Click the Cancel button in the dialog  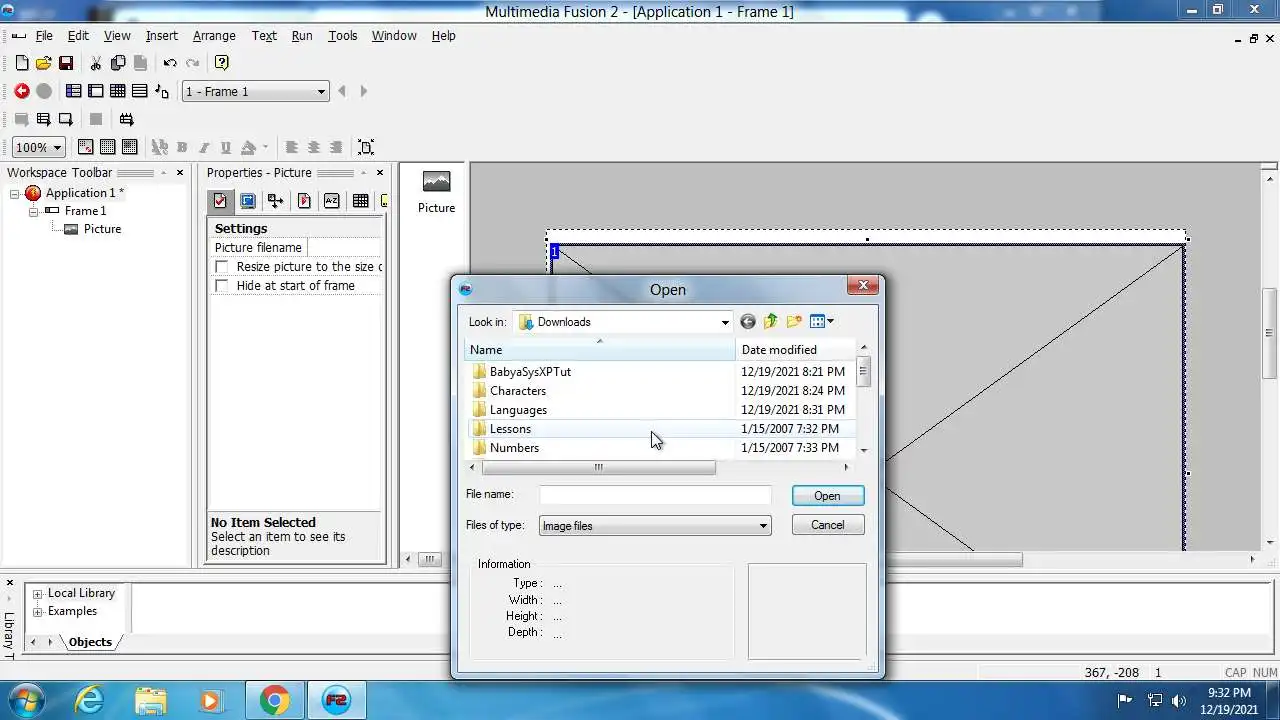coord(827,525)
